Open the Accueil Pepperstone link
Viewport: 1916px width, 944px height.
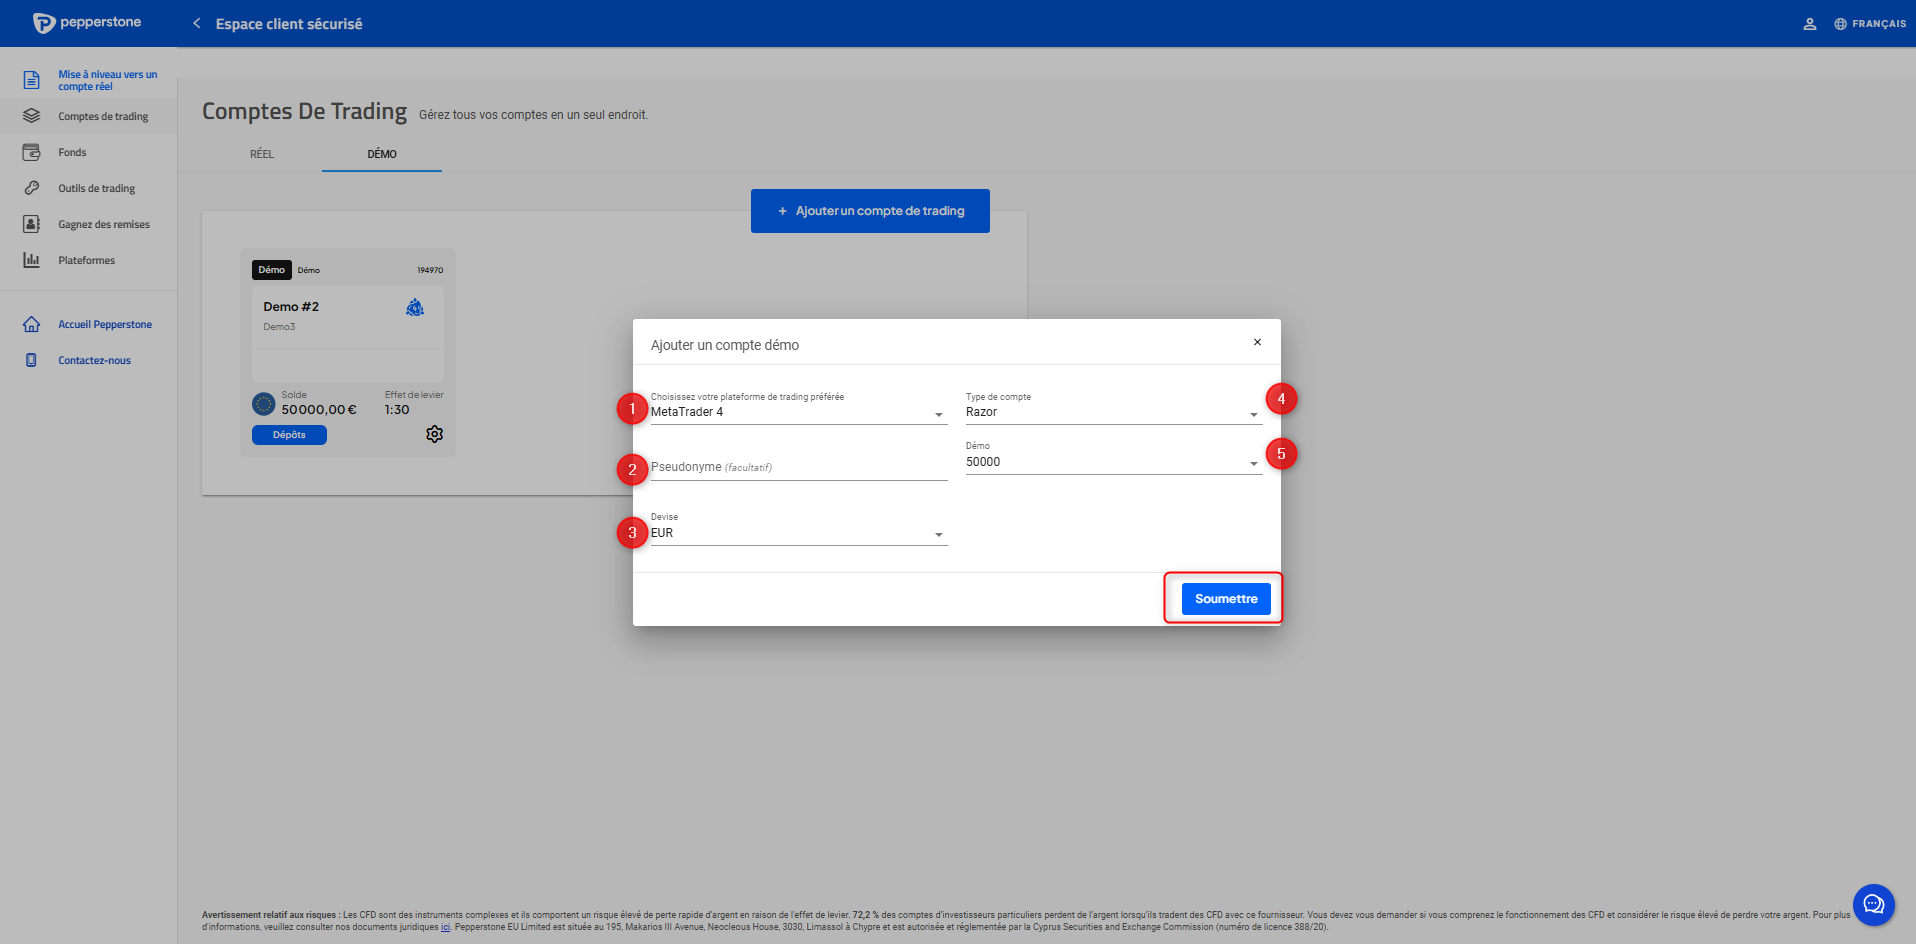(105, 325)
